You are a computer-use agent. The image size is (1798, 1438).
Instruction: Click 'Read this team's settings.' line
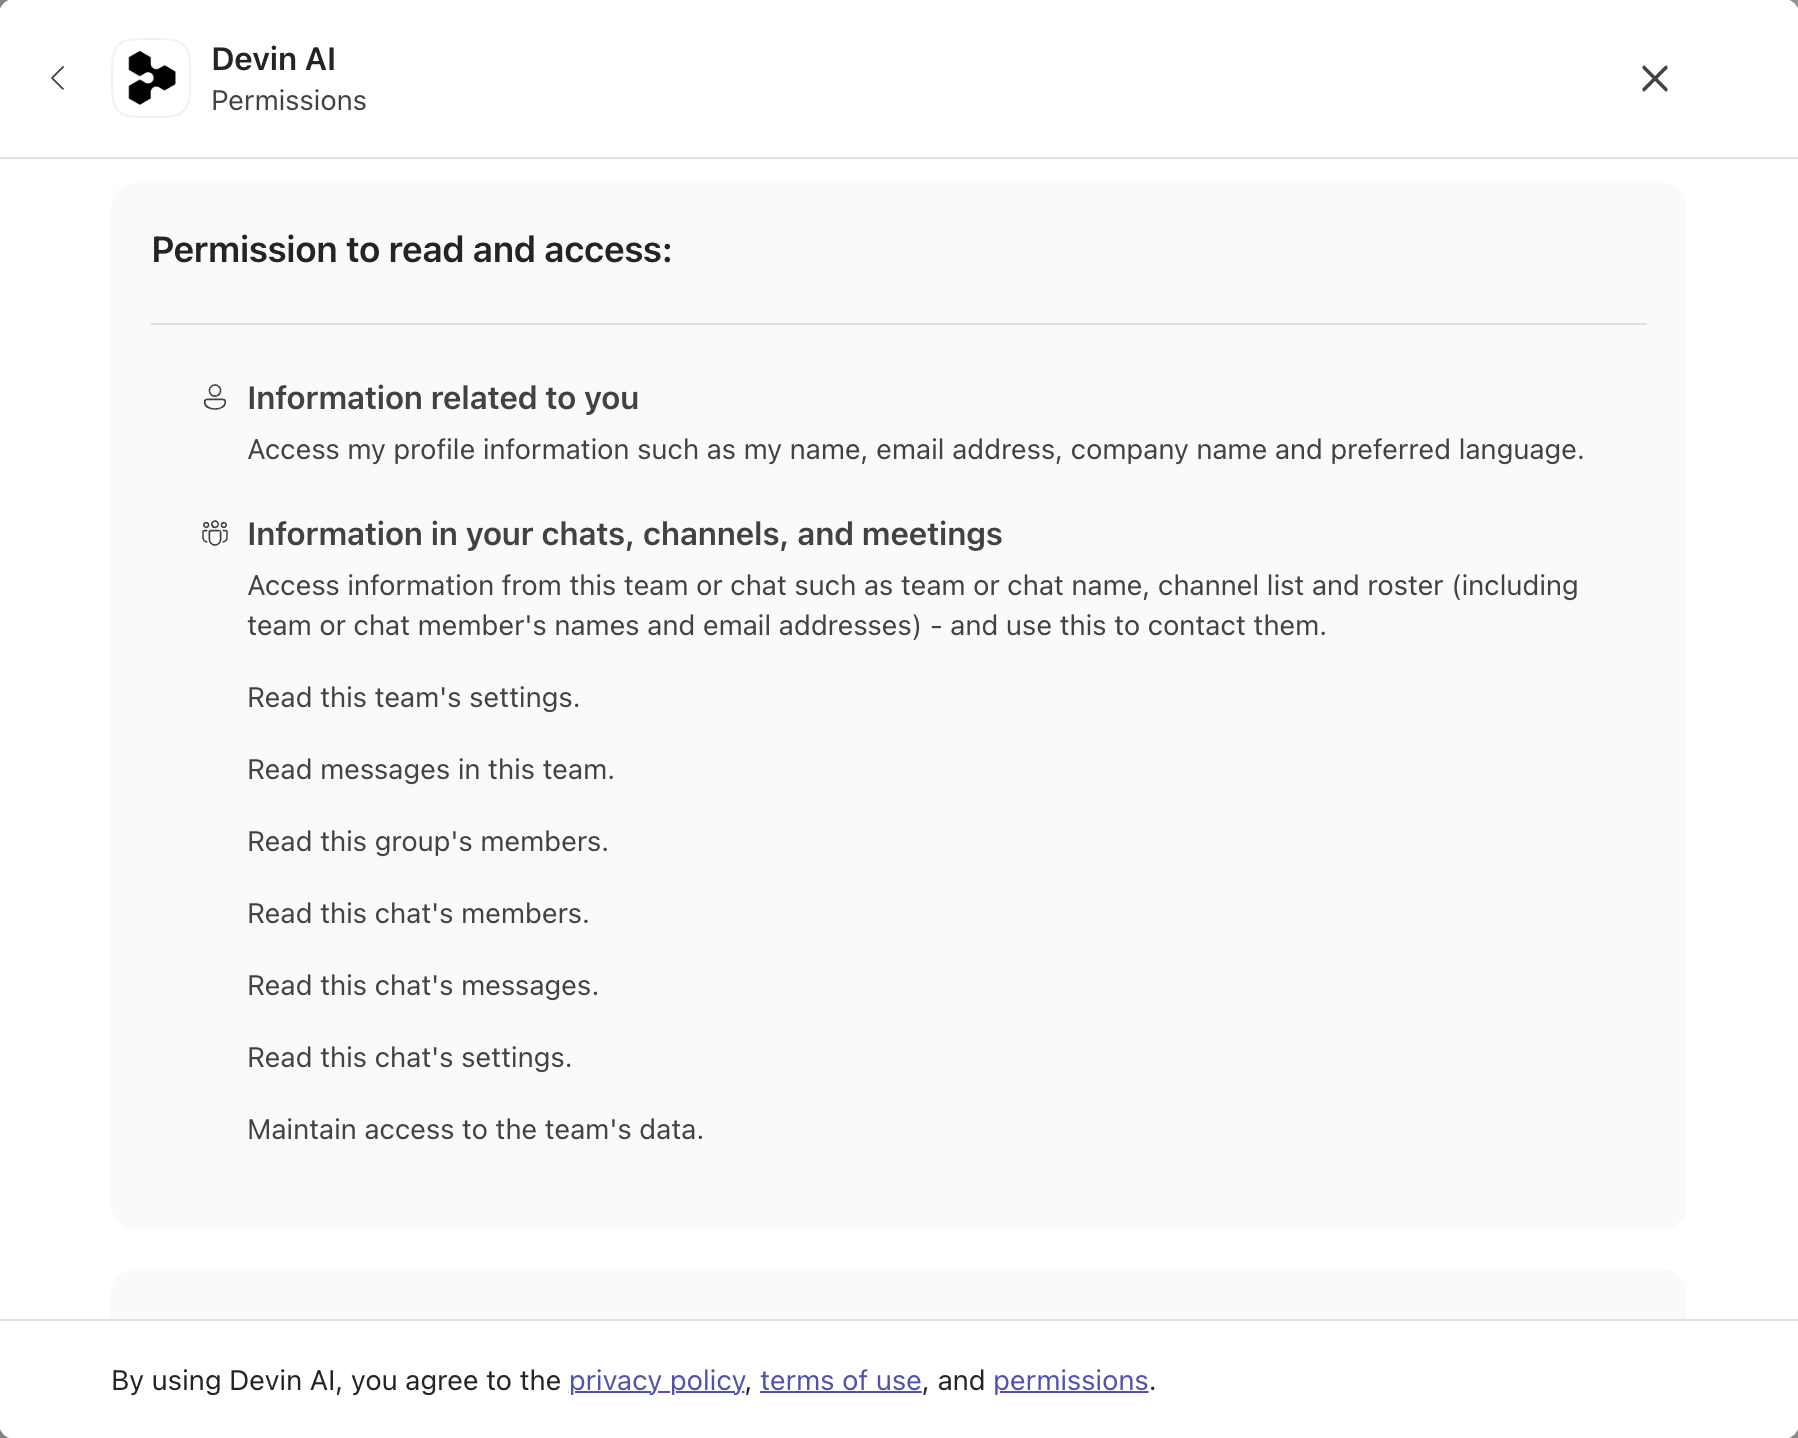pos(414,698)
